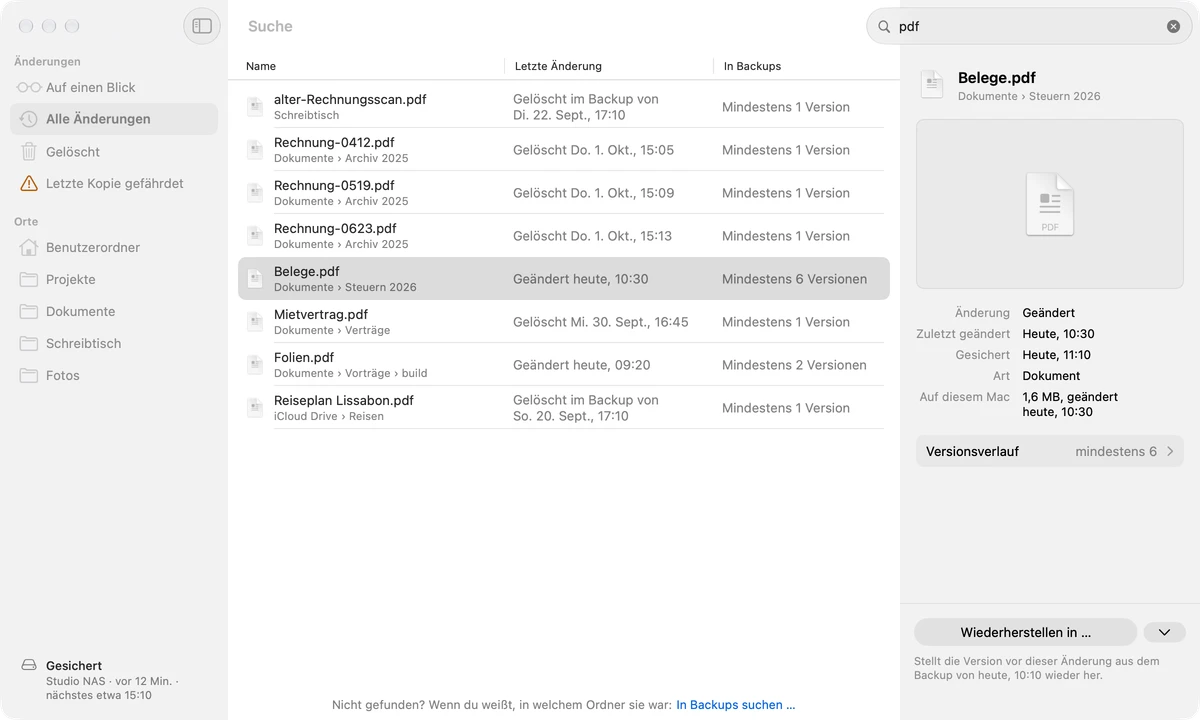
Task: Open Benutzerordner location
Action: (114, 247)
